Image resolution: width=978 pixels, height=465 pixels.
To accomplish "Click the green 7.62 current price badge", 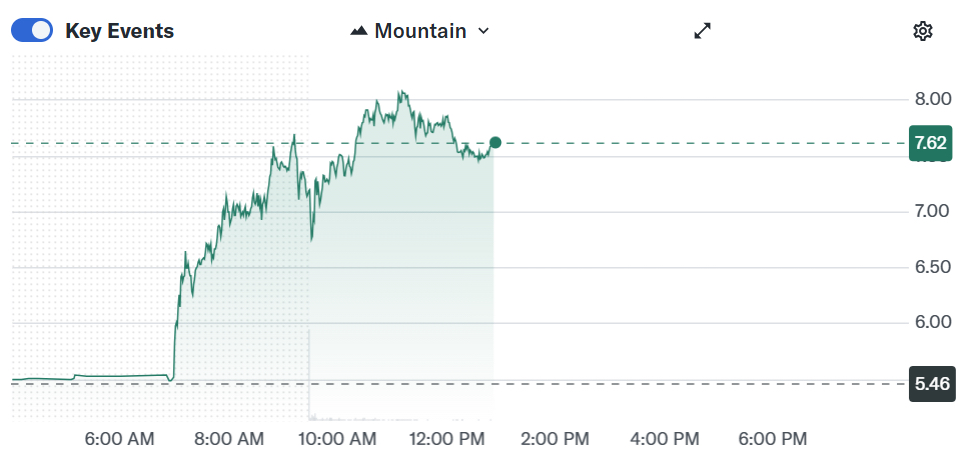I will click(930, 143).
